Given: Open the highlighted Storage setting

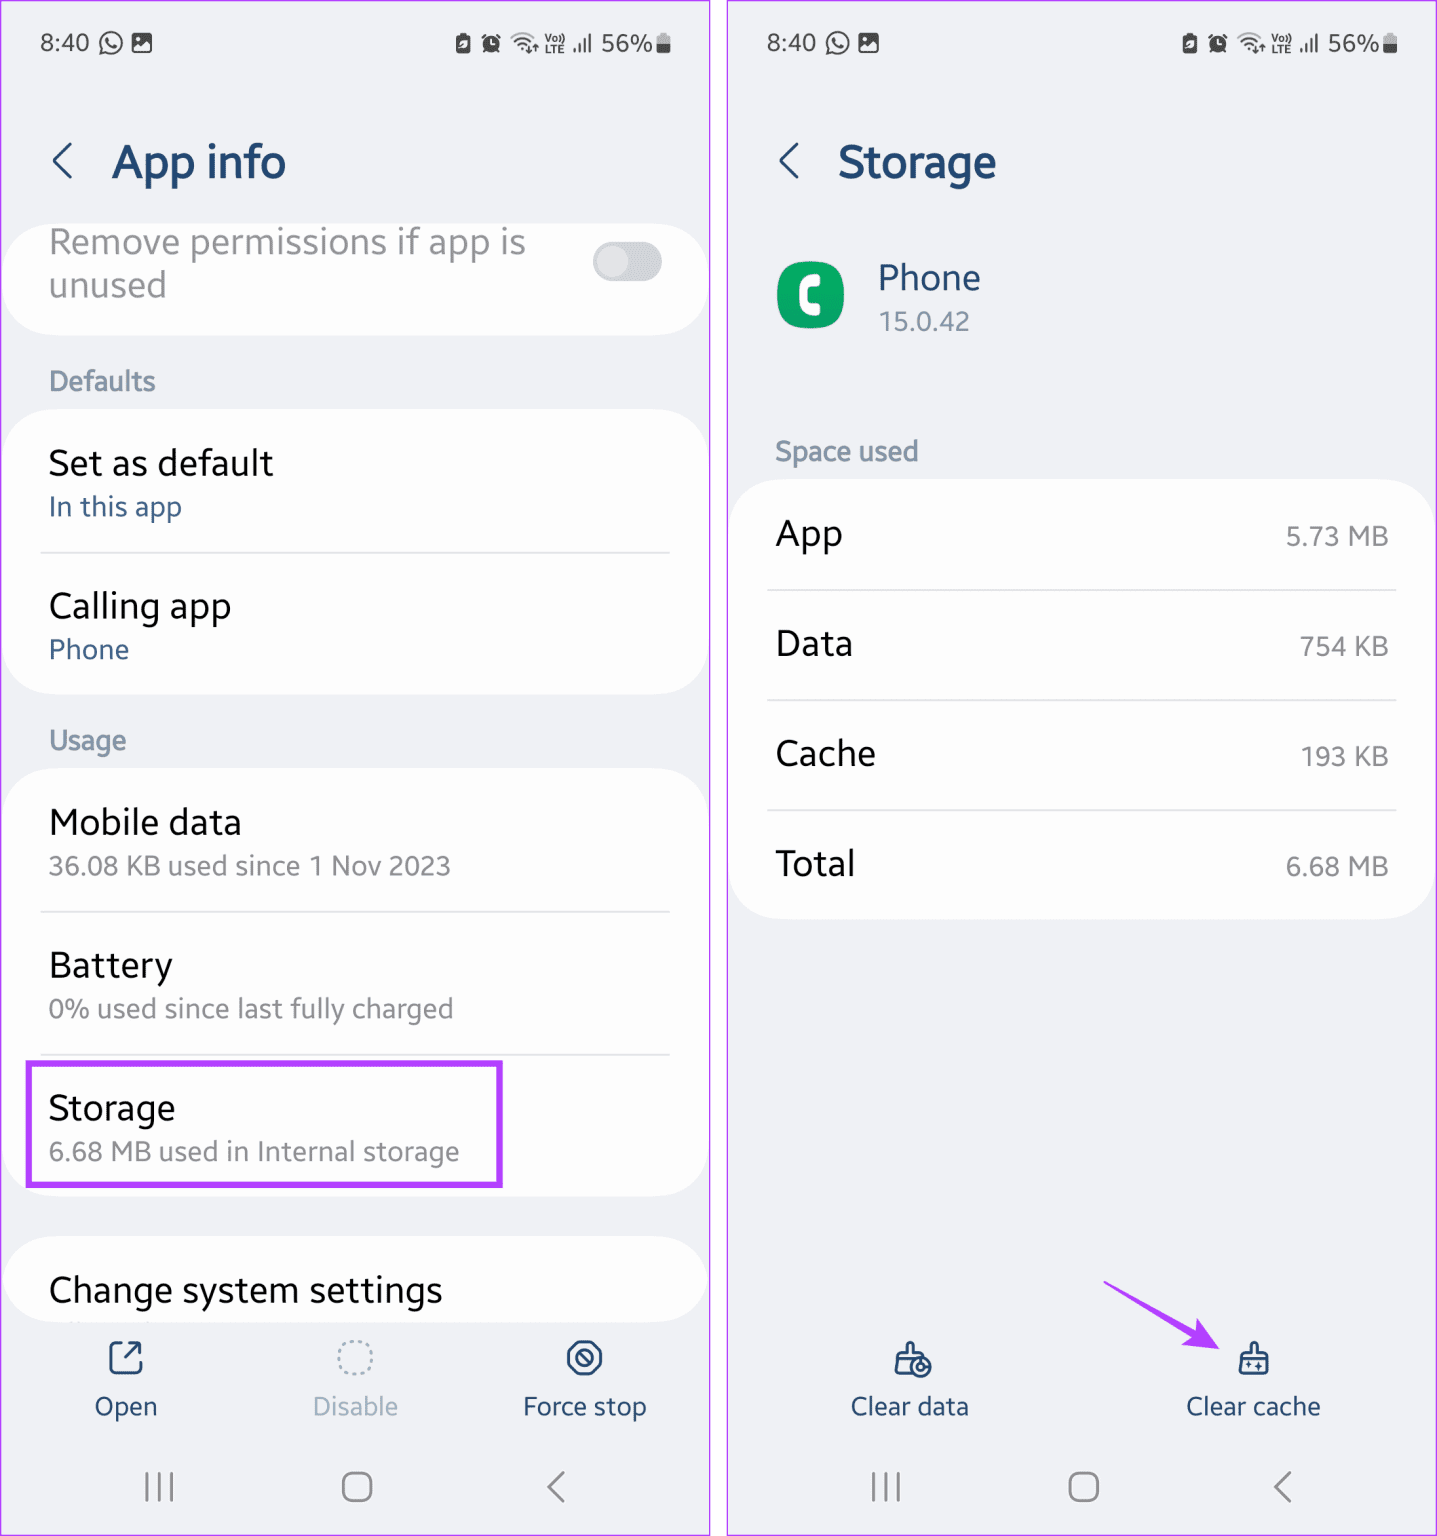Looking at the screenshot, I should pos(263,1123).
